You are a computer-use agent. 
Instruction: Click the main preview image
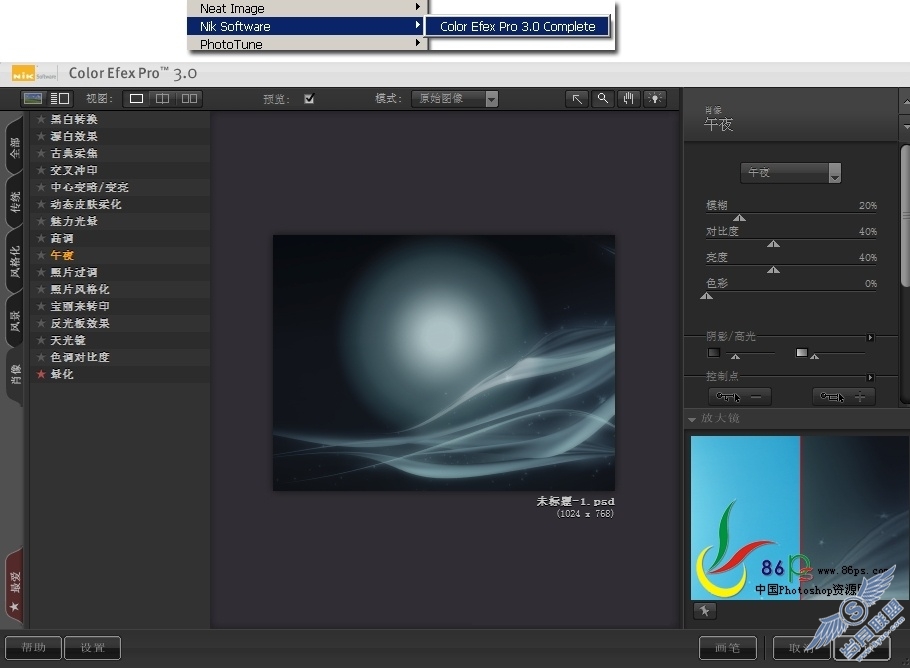click(x=444, y=363)
